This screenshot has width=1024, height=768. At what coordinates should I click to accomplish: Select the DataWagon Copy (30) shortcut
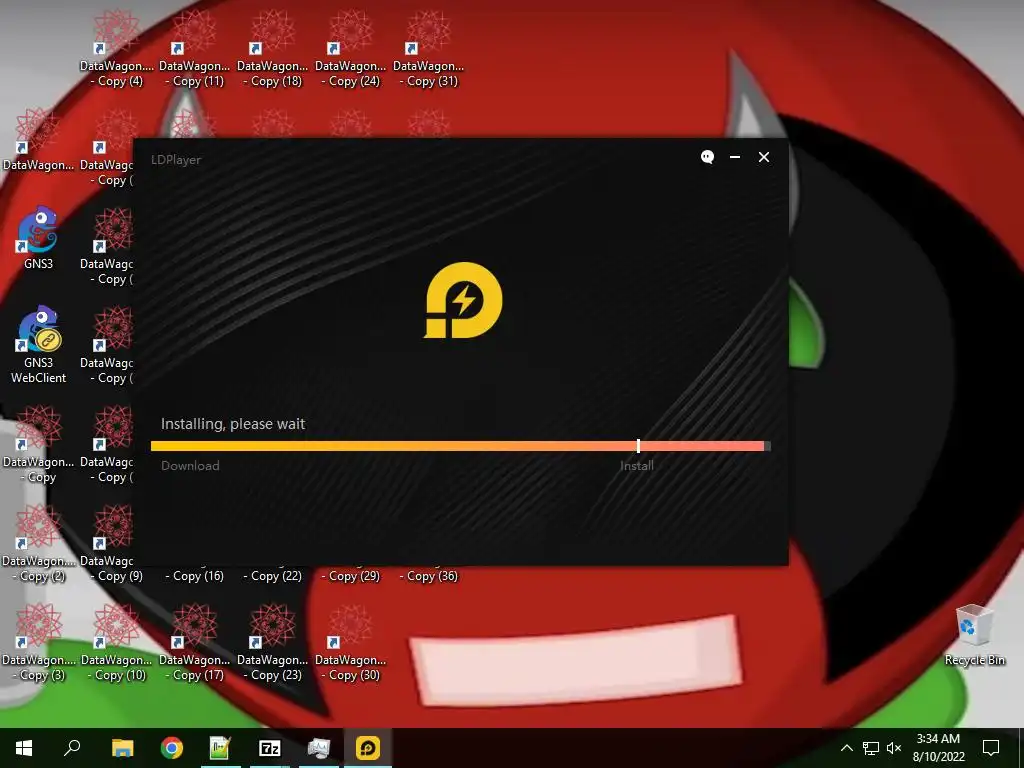click(x=351, y=643)
